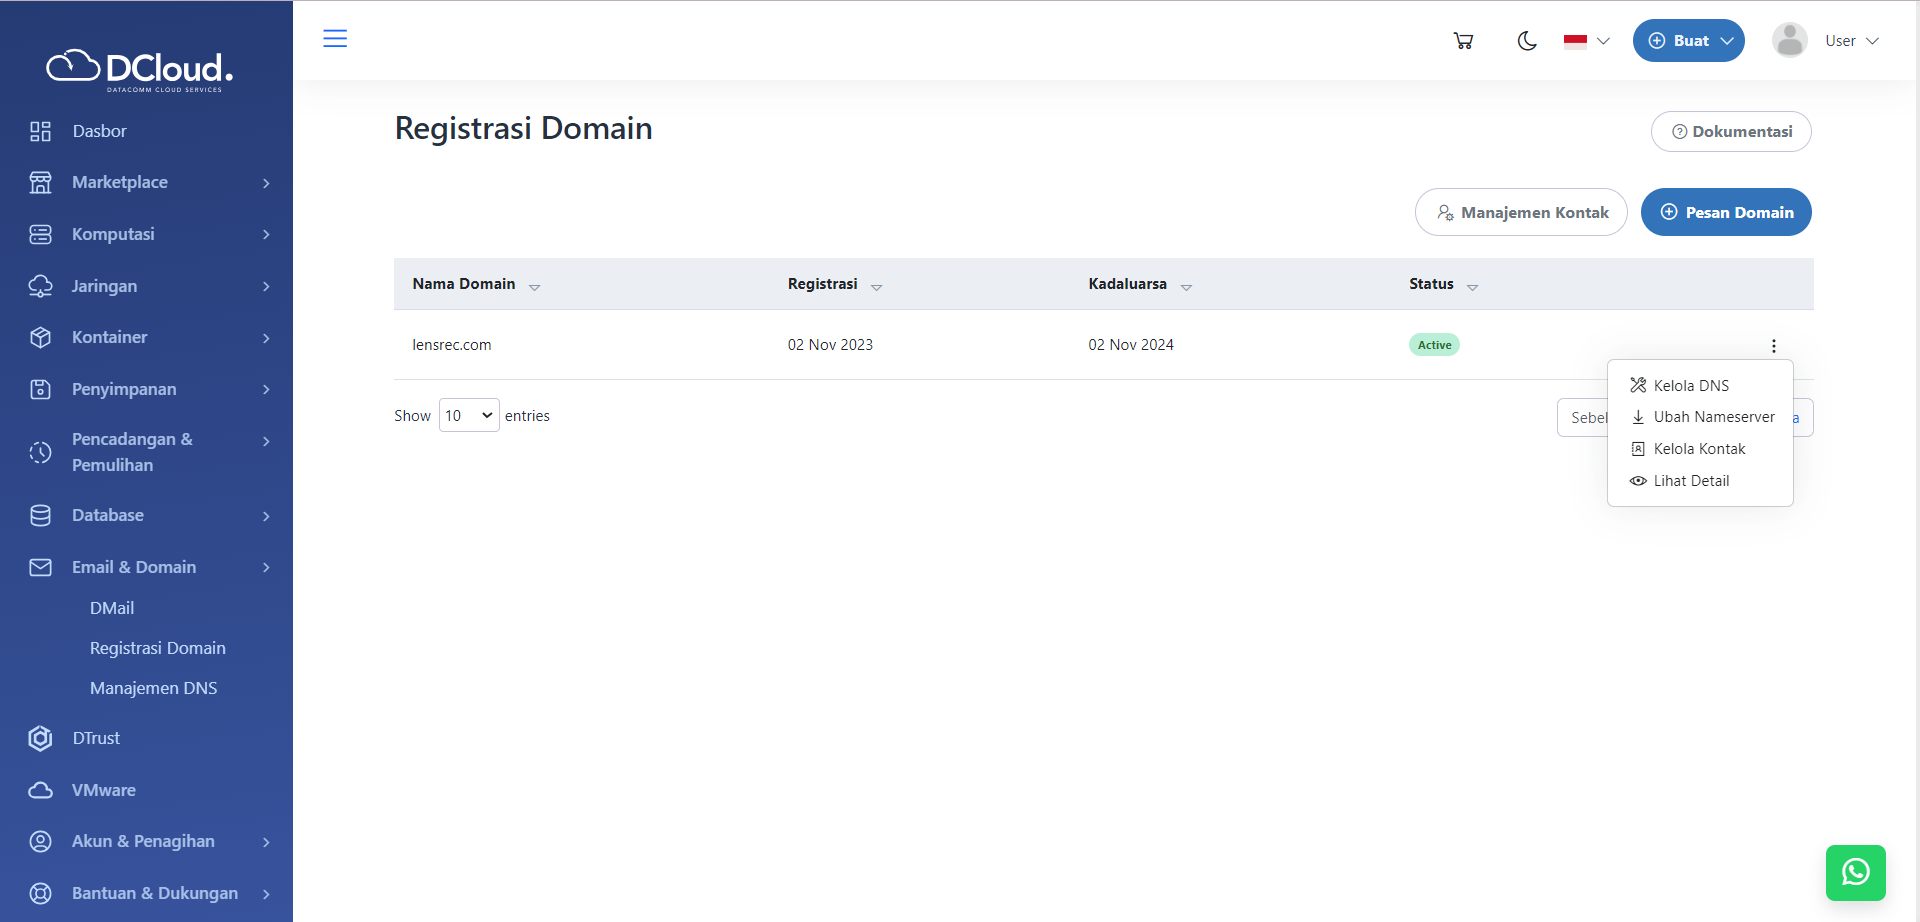The image size is (1920, 922).
Task: Open WhatsApp chat floating button
Action: [x=1855, y=872]
